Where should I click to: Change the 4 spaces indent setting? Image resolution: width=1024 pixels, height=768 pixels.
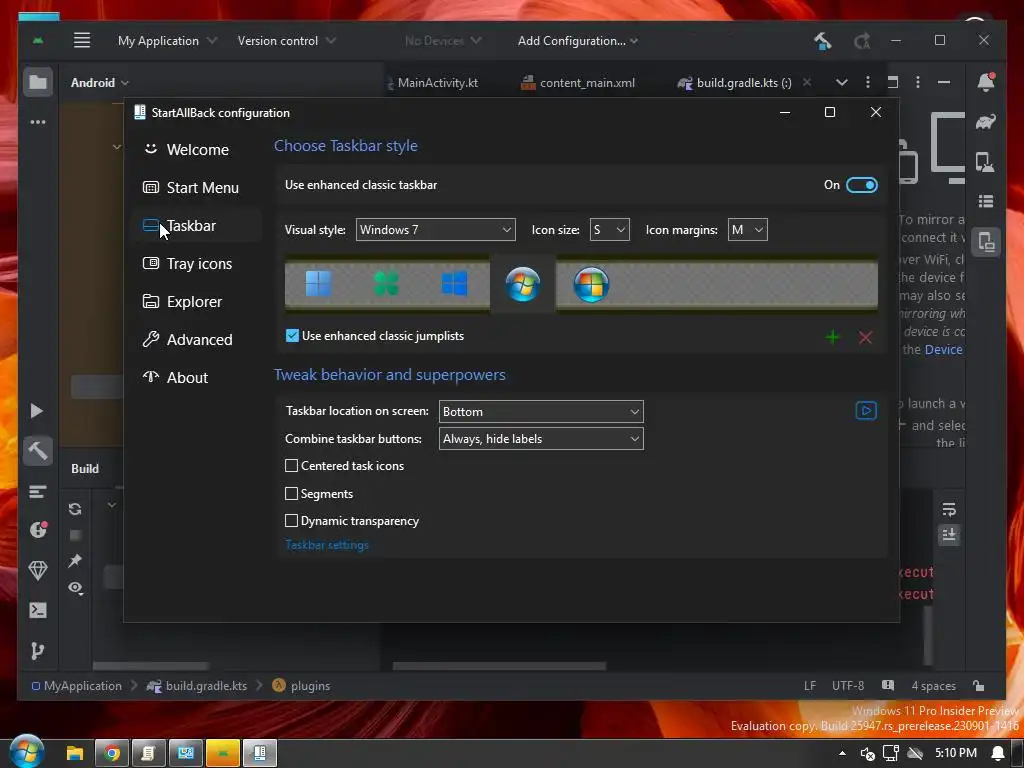(x=933, y=686)
